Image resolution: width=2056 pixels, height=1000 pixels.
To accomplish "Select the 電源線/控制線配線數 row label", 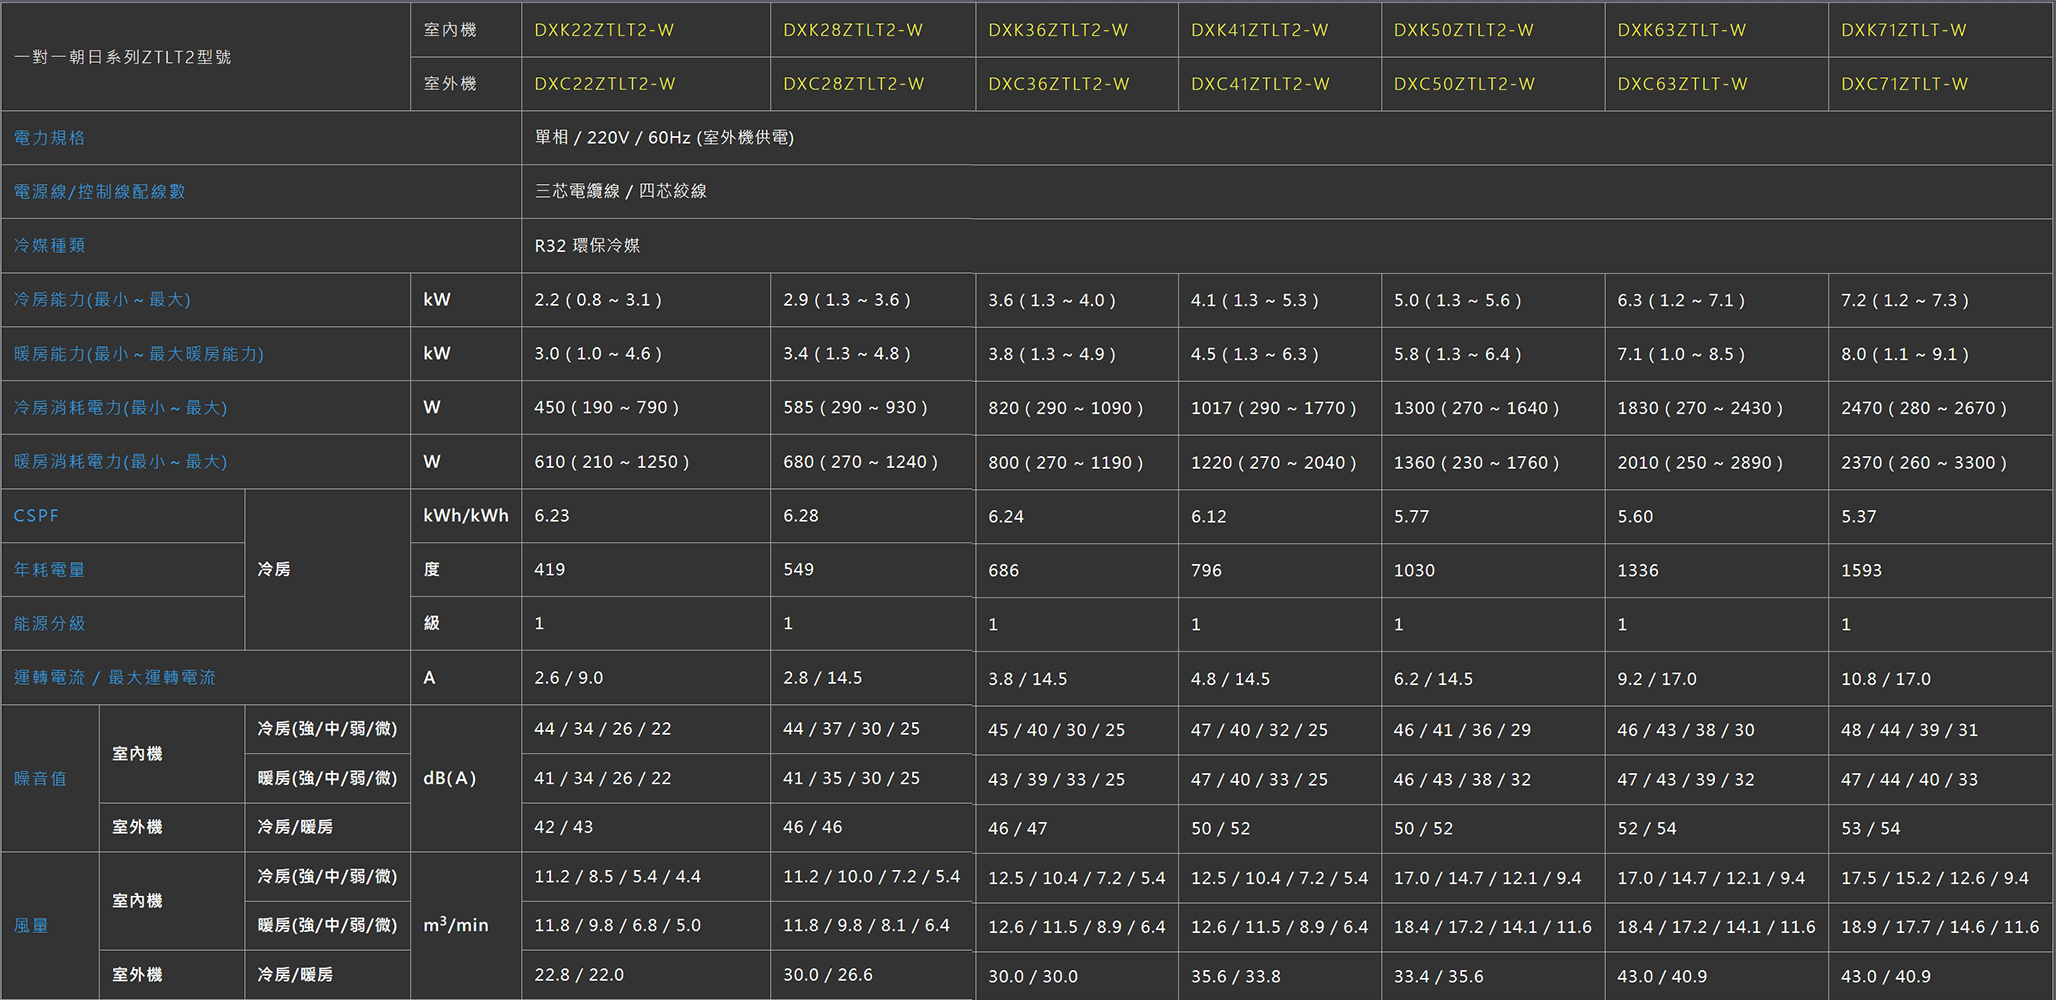I will pyautogui.click(x=99, y=192).
